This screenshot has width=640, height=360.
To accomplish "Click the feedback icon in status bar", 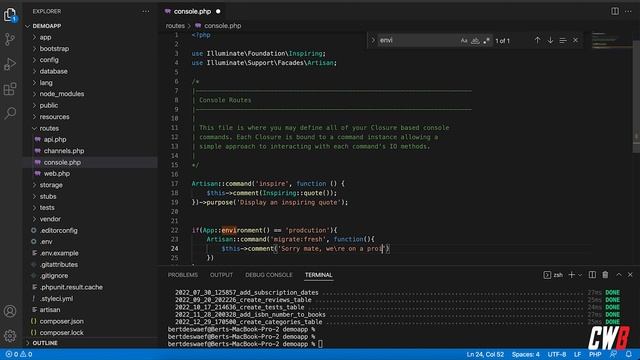I will click(613, 354).
